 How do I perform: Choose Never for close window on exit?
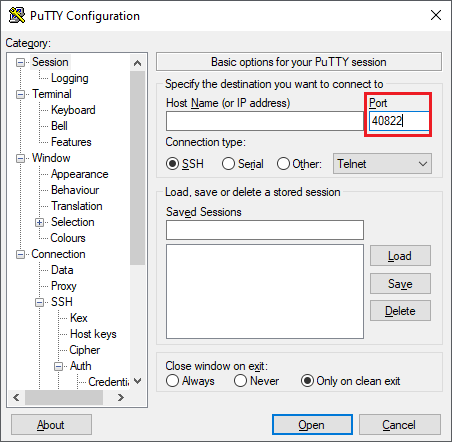(x=256, y=381)
